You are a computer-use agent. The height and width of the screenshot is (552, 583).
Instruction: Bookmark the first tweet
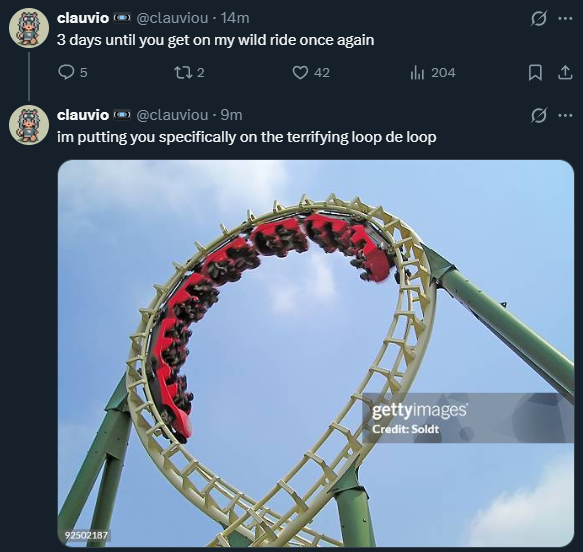[x=535, y=72]
